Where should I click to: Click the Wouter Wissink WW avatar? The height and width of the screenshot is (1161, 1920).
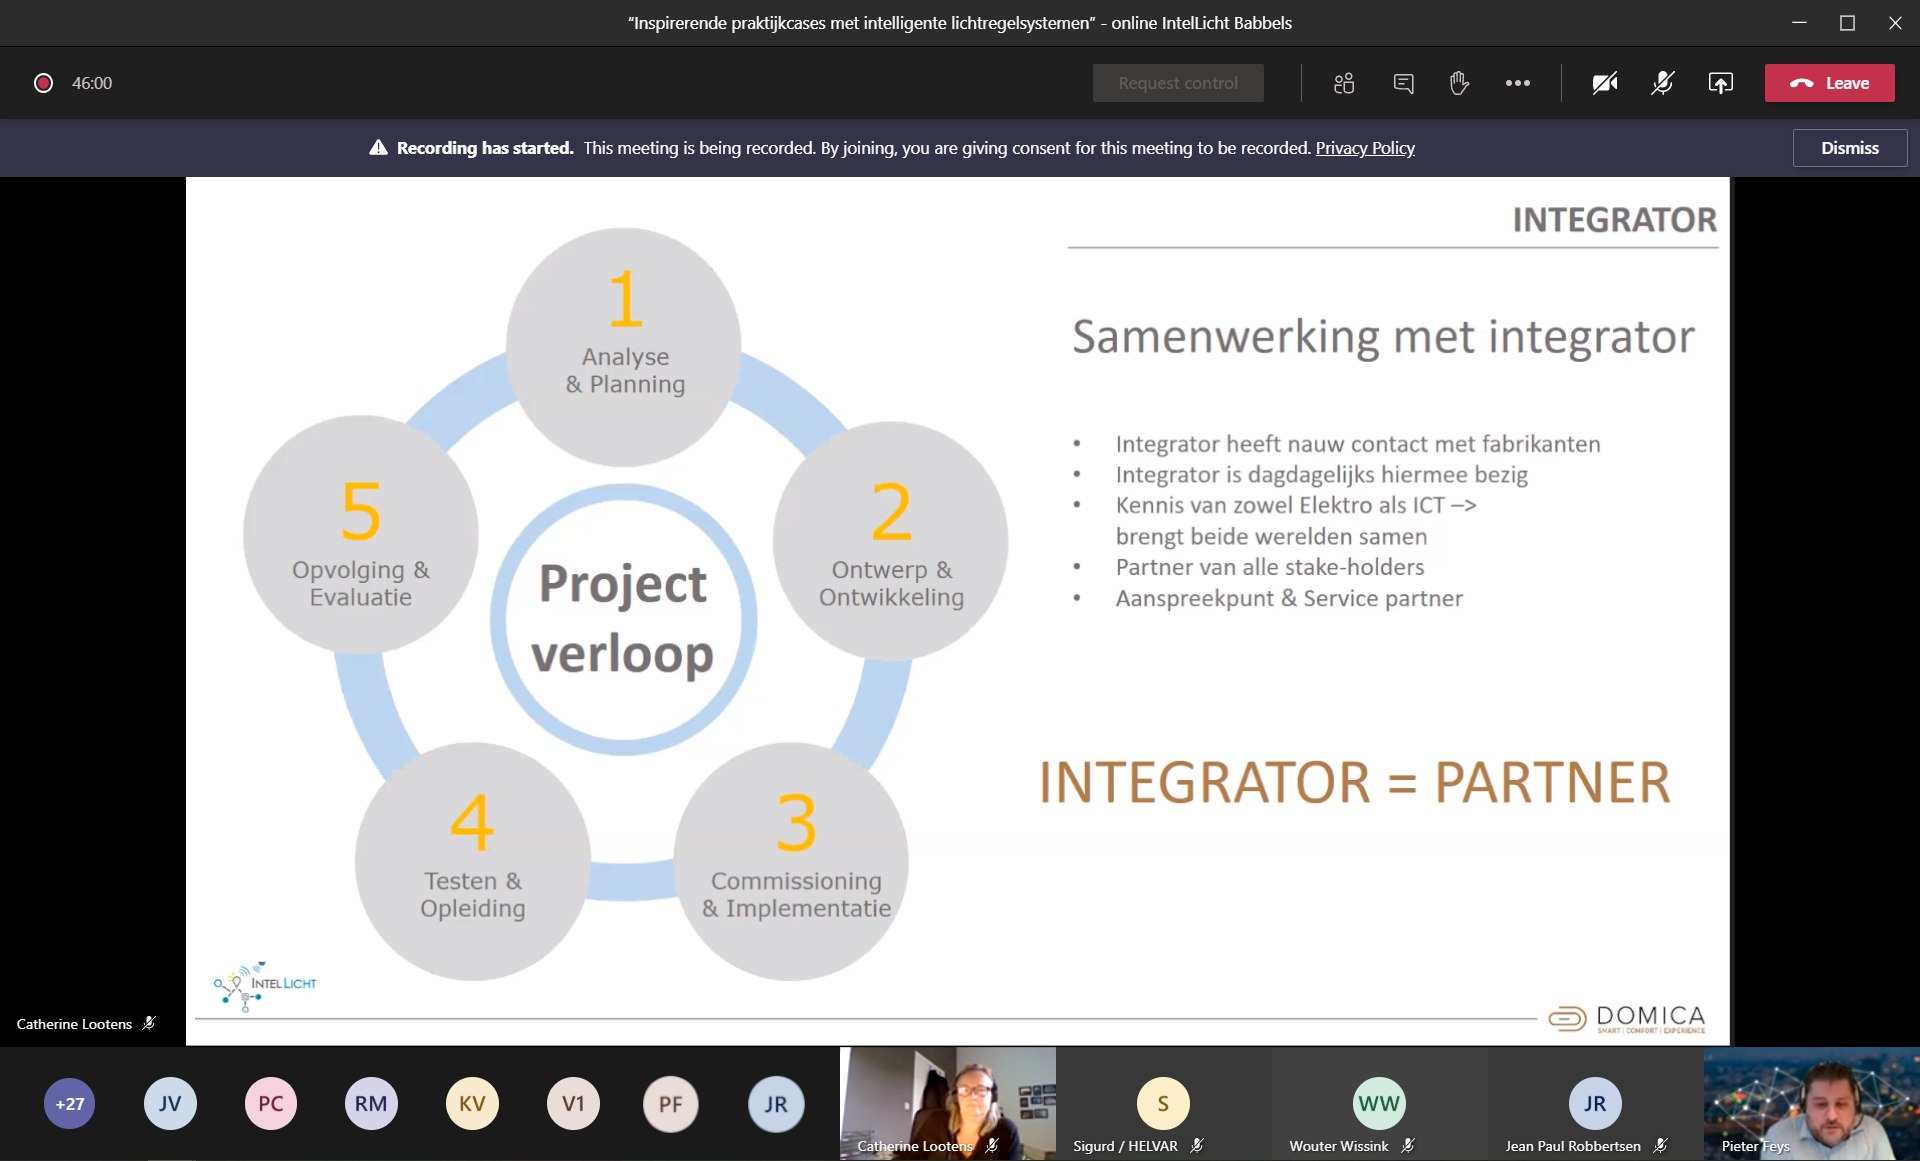point(1378,1103)
